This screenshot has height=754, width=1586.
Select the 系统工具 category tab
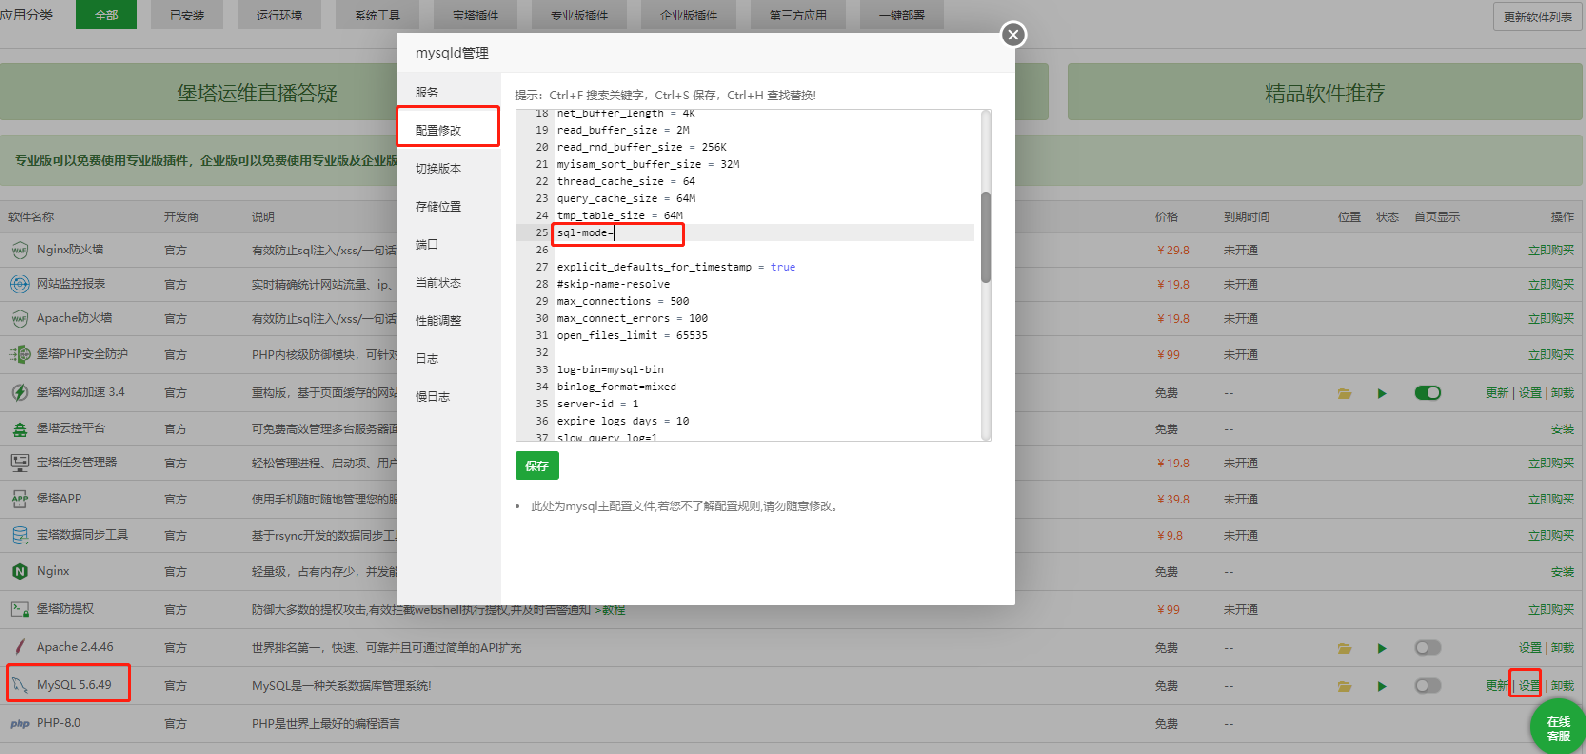(x=377, y=15)
